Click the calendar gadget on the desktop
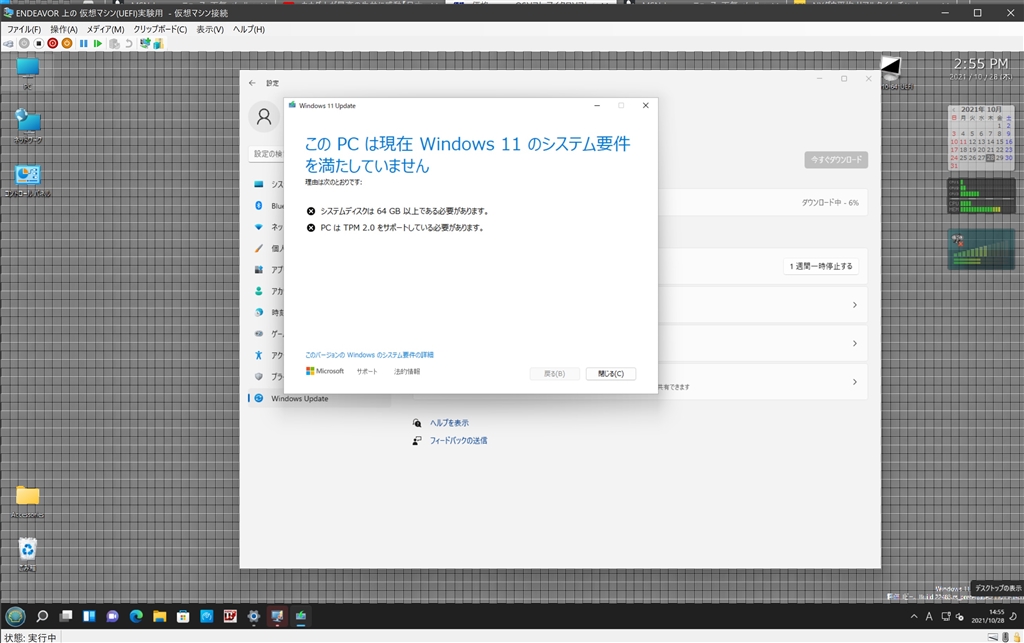Screen dimensions: 1024x643 click(981, 138)
